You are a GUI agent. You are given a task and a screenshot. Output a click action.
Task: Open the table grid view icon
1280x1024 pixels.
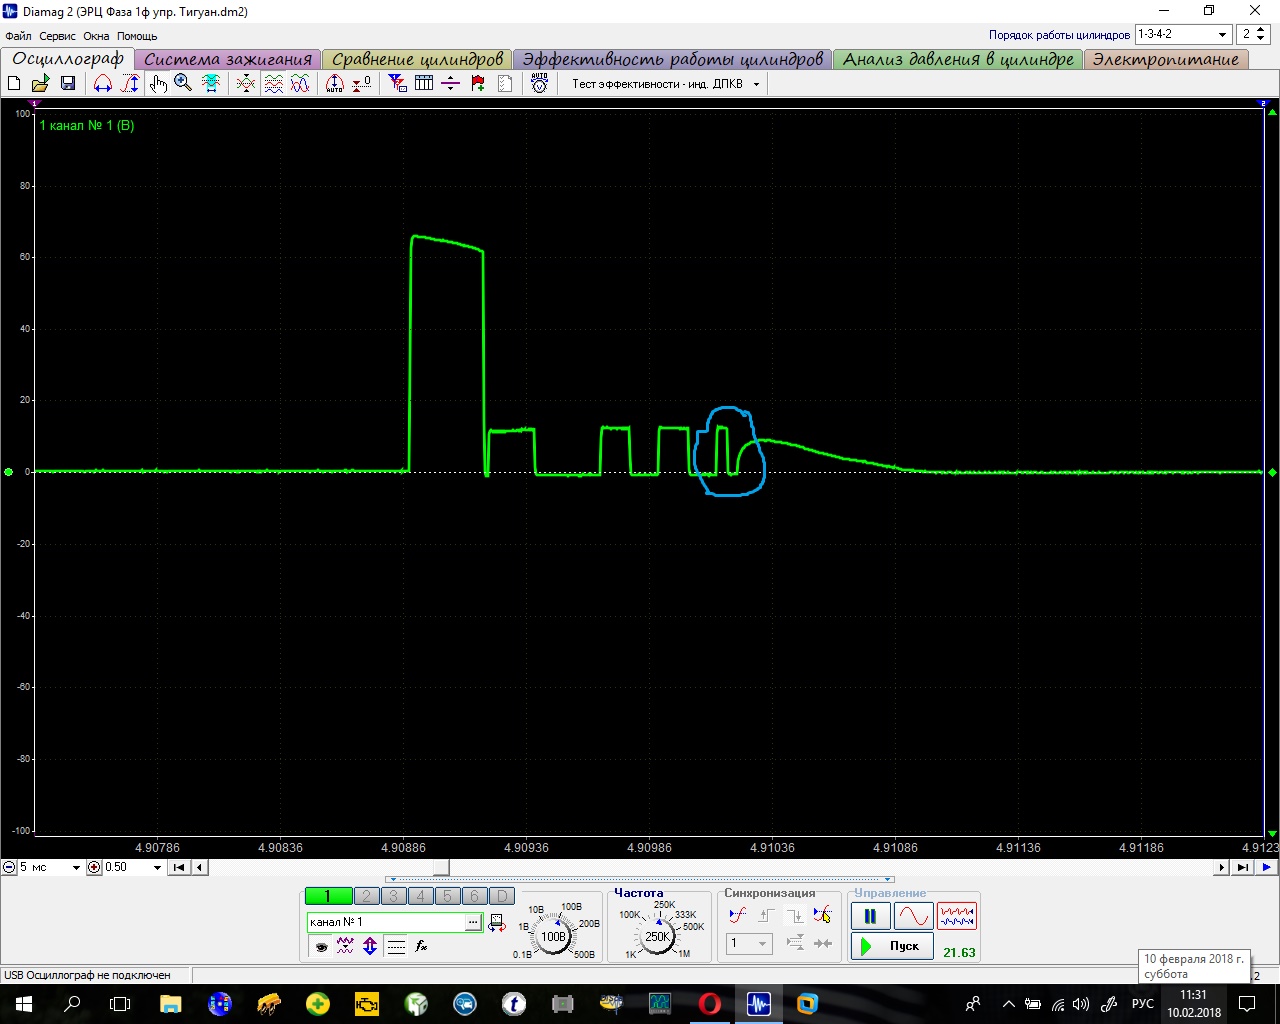pyautogui.click(x=424, y=84)
